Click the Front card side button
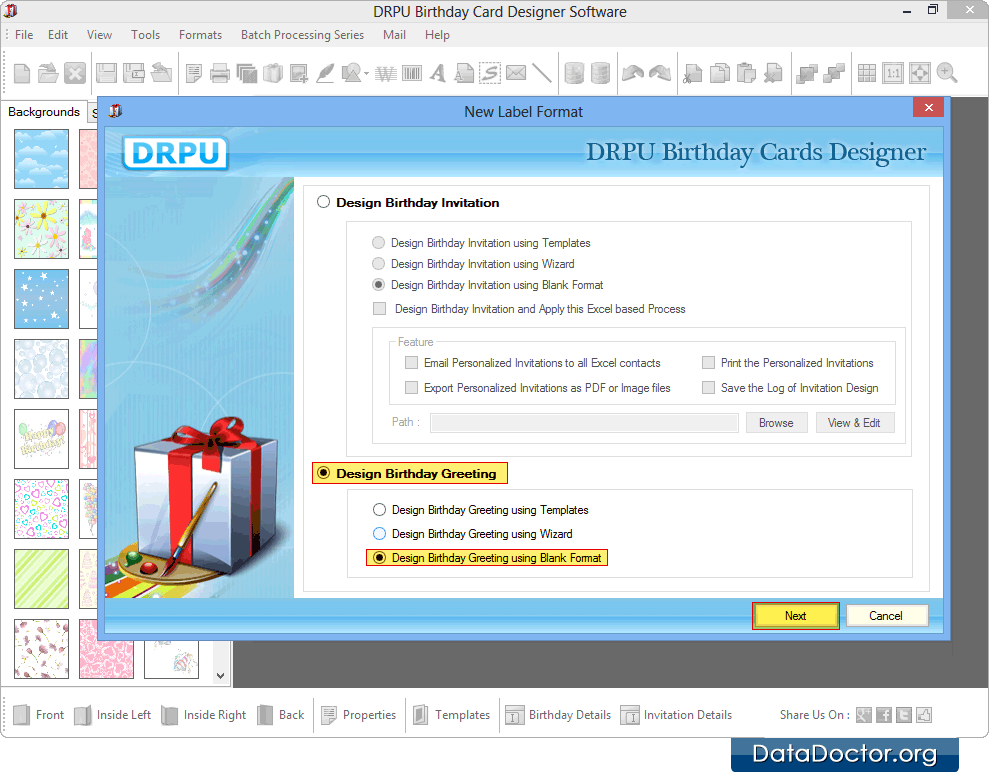989x772 pixels. tap(39, 715)
